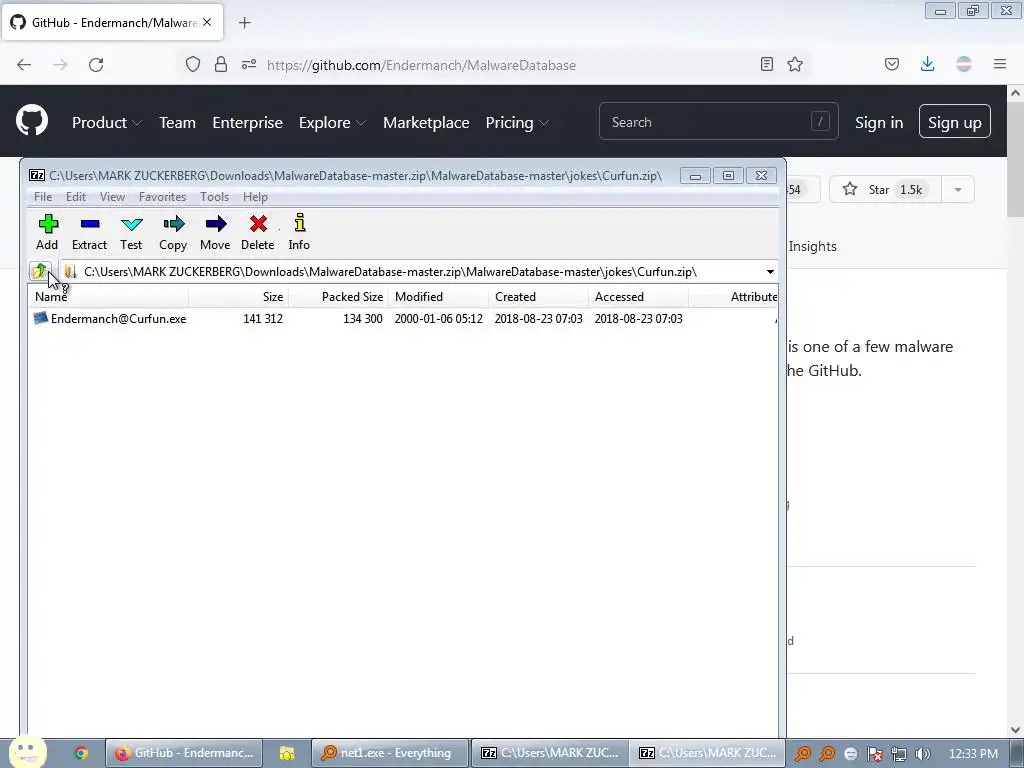The height and width of the screenshot is (768, 1024).
Task: Click the packed size value 134 300
Action: pyautogui.click(x=362, y=319)
